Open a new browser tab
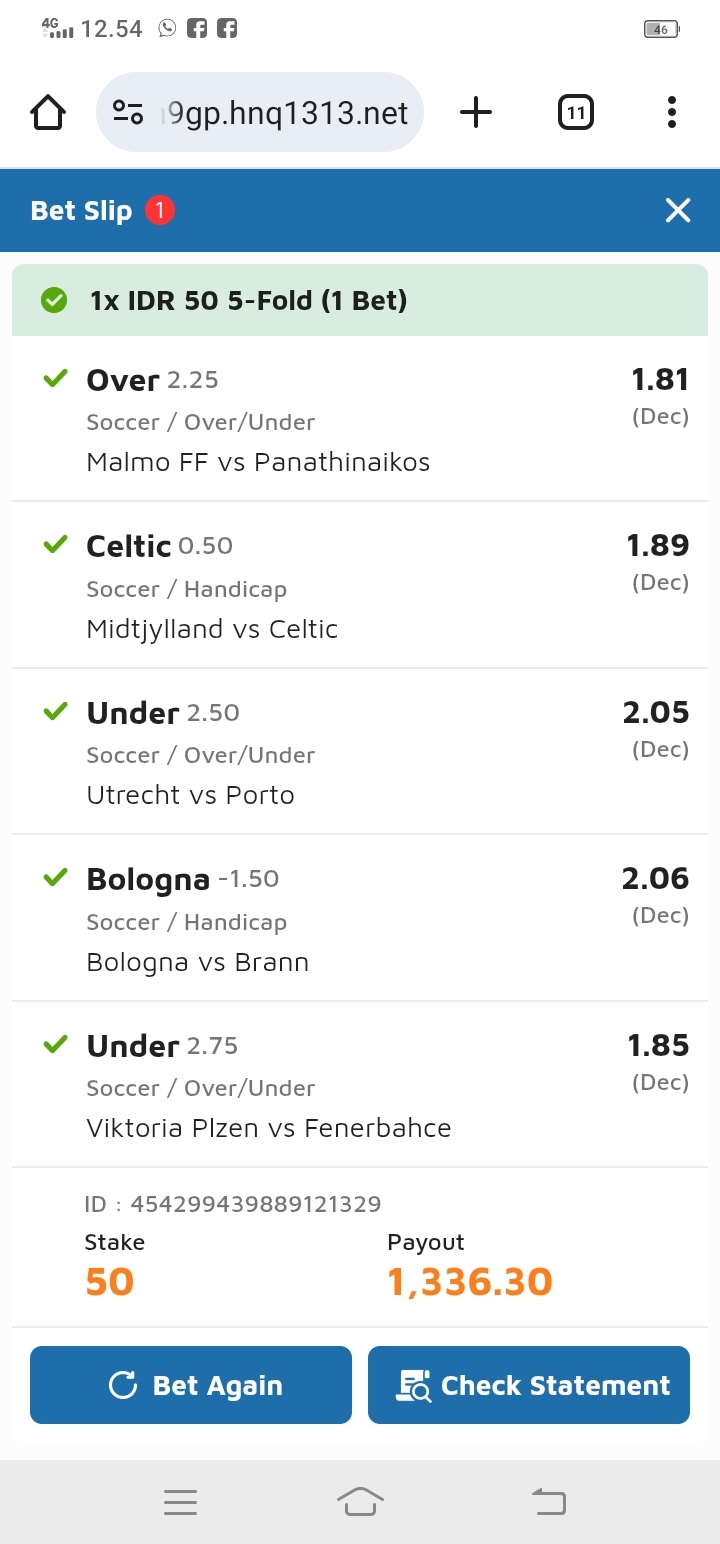Screen dimensions: 720x1544 476,113
